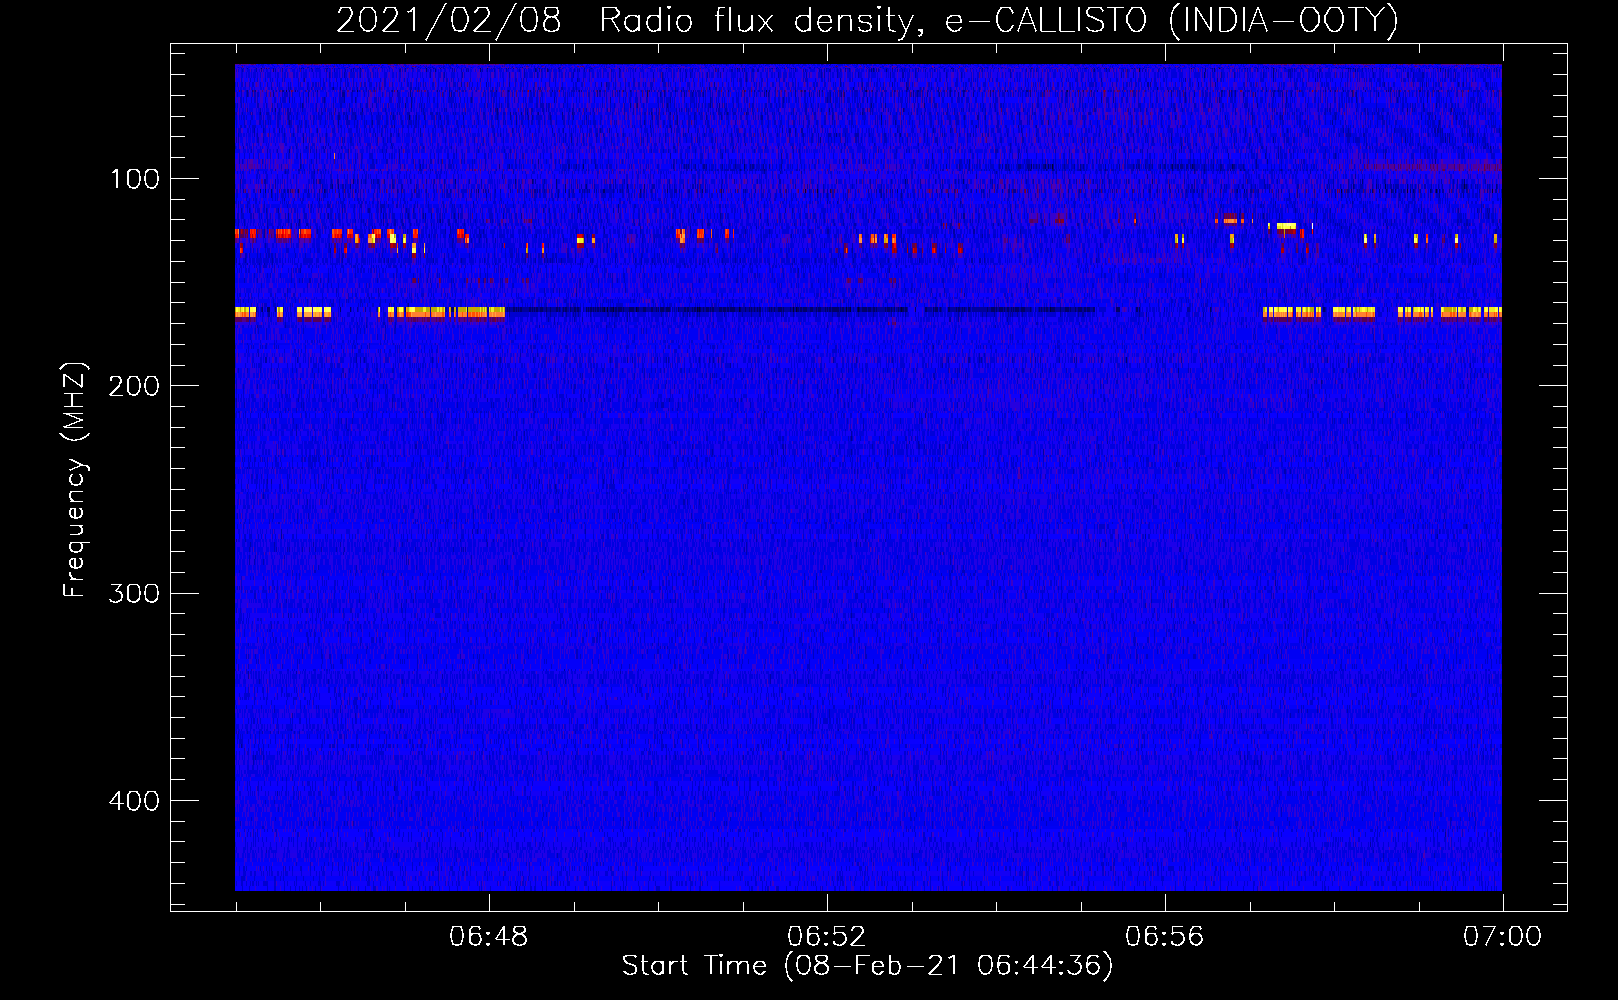1618x1000 pixels.
Task: Click the 400 frequency tick label
Action: coord(134,801)
